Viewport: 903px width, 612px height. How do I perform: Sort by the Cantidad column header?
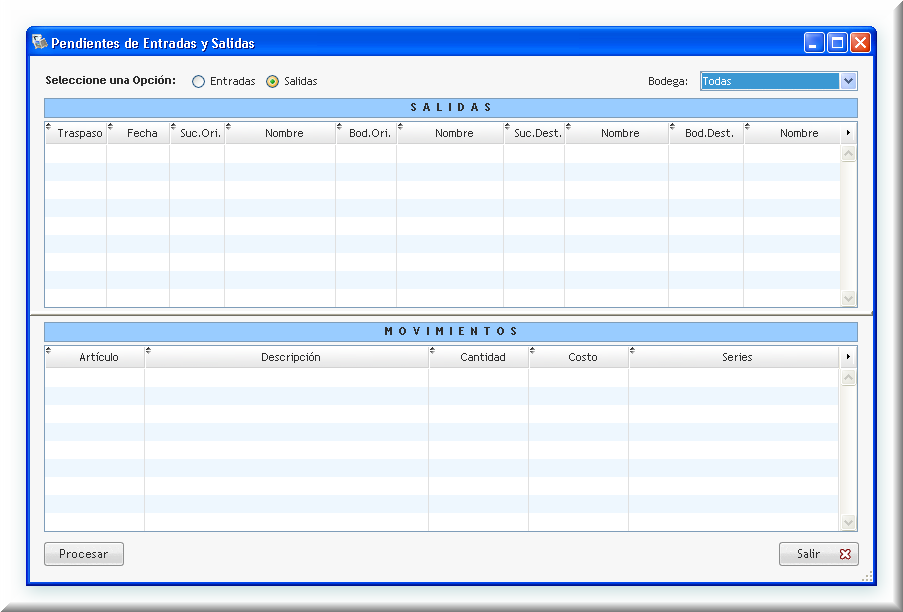tap(479, 357)
